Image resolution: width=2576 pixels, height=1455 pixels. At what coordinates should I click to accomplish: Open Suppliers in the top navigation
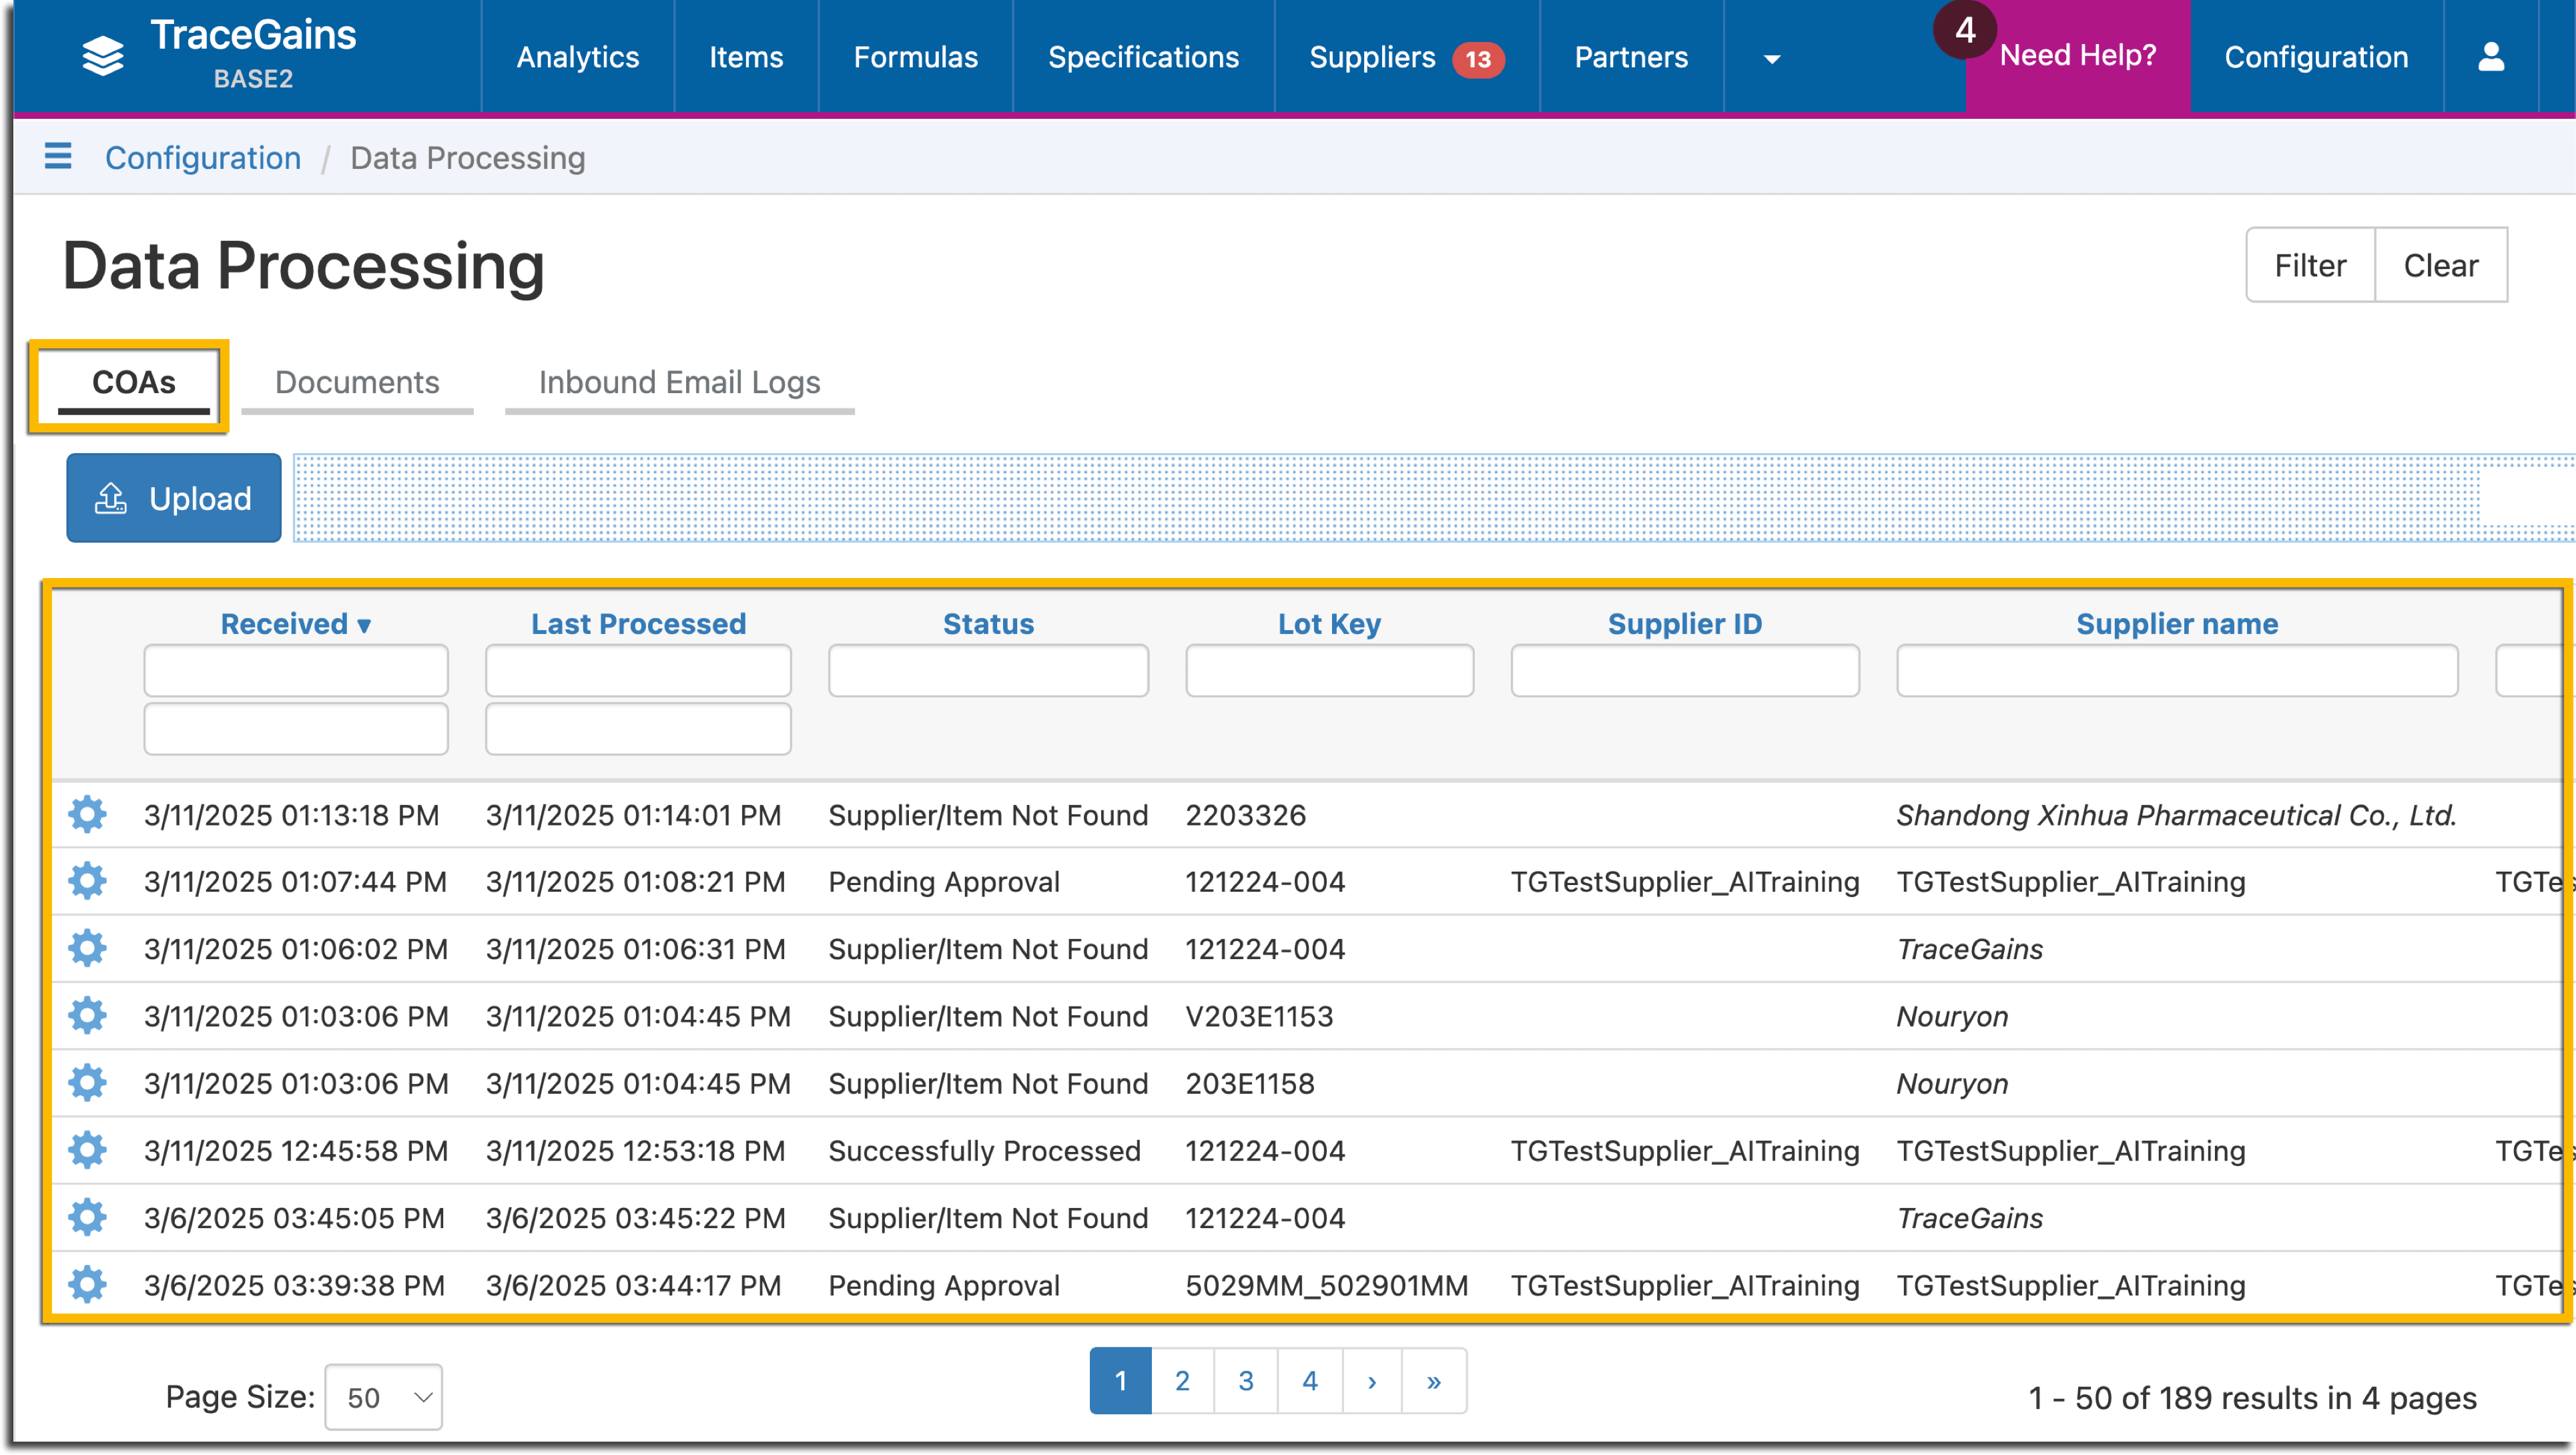pyautogui.click(x=1372, y=57)
